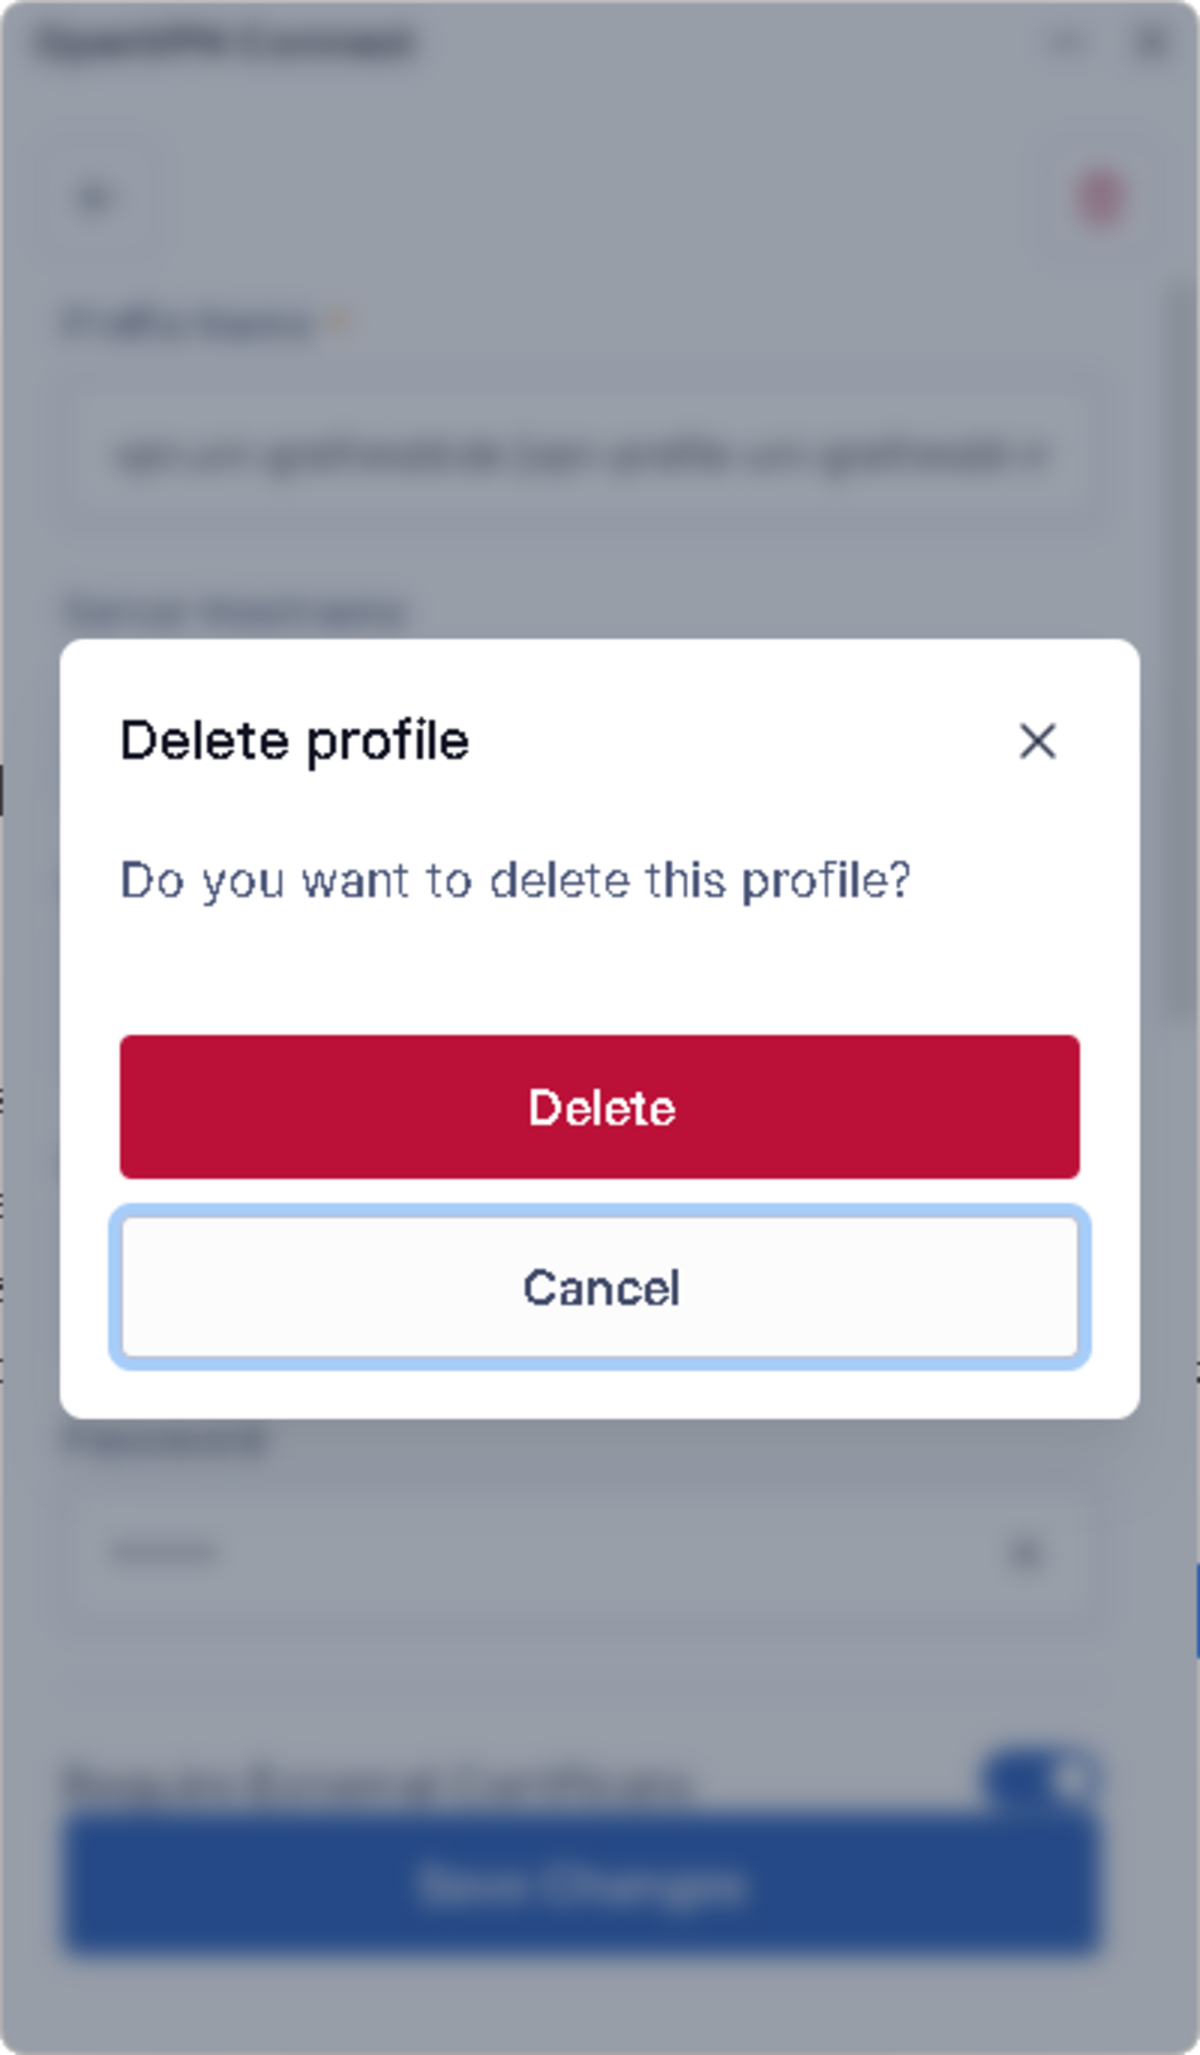Toggle the blue switch above Save Changes
1200x2055 pixels.
[x=1042, y=1778]
